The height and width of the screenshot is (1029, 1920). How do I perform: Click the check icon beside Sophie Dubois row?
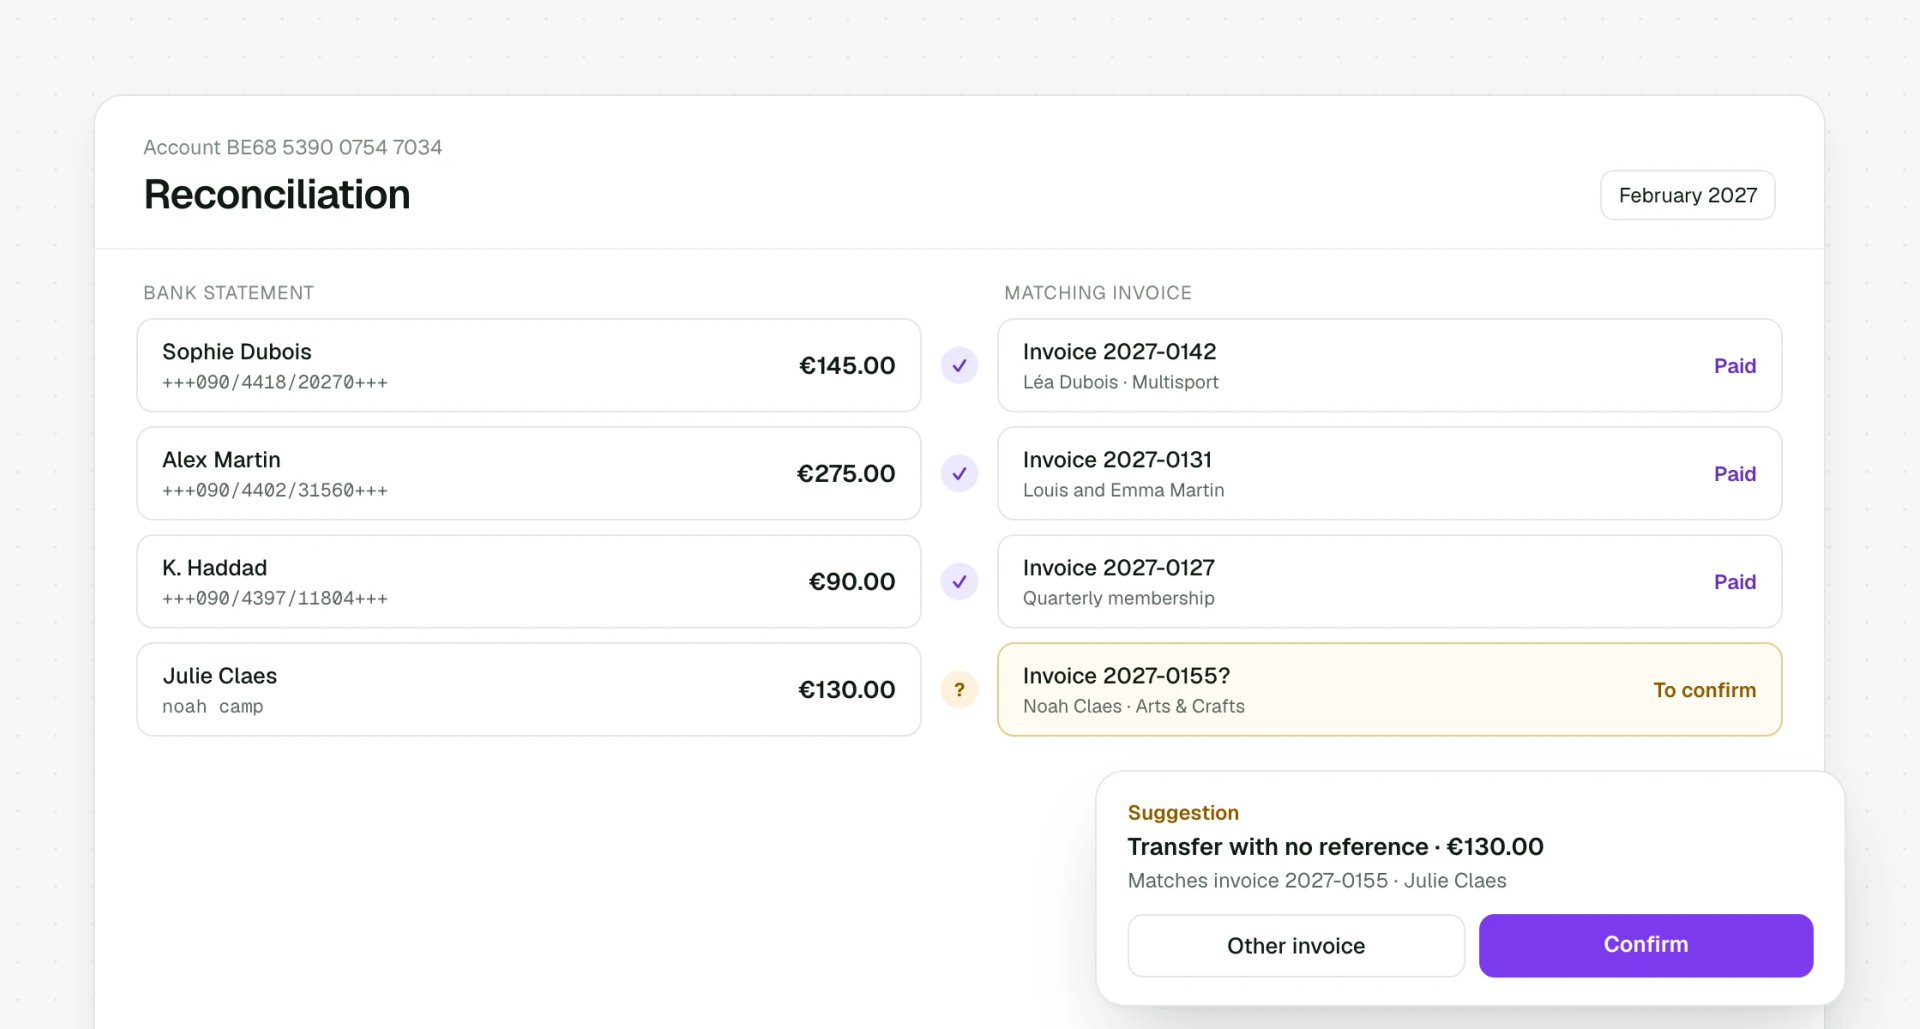click(x=959, y=366)
